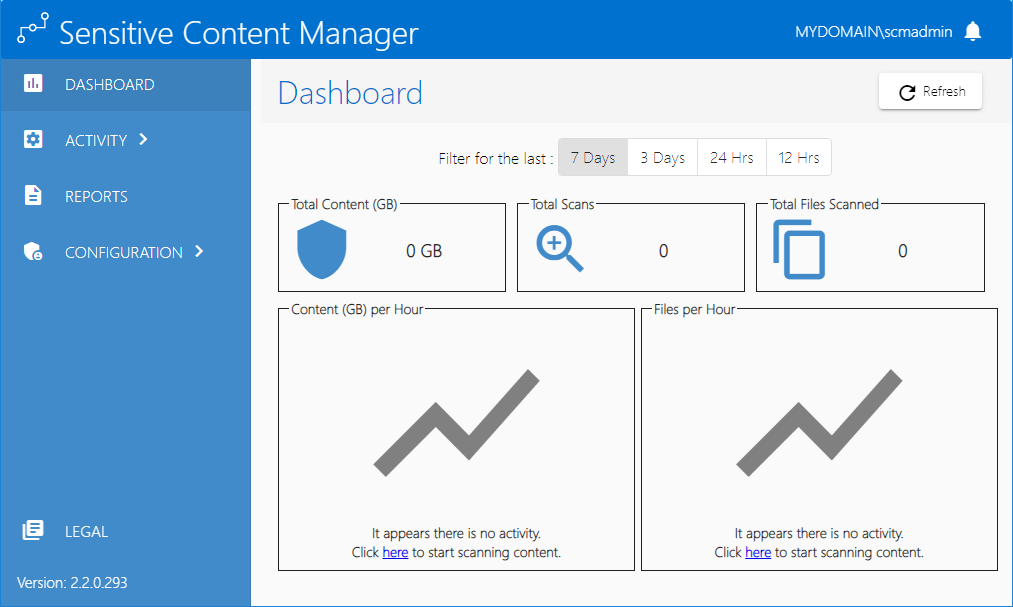1013x607 pixels.
Task: Click the 'Total Files Scanned' panel title
Action: click(x=824, y=205)
